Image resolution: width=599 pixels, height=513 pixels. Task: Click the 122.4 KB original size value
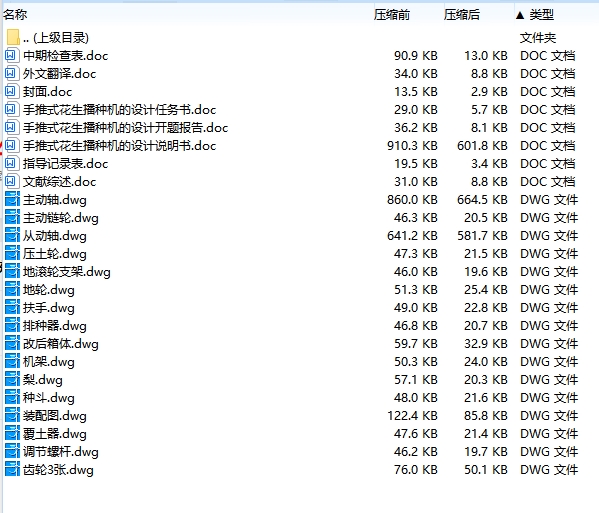412,415
